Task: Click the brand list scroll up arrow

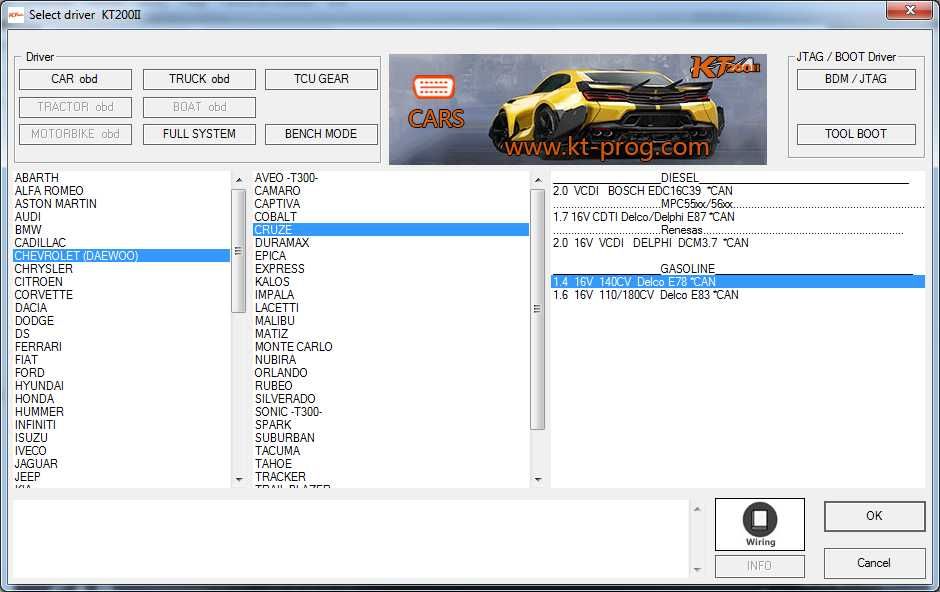Action: [239, 180]
